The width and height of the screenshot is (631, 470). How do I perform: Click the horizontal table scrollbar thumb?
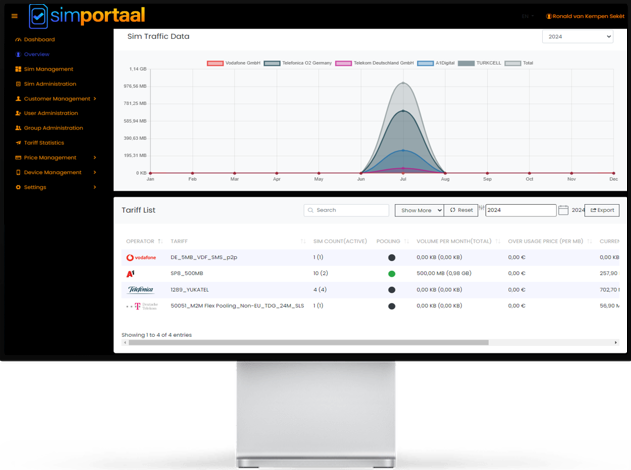309,342
